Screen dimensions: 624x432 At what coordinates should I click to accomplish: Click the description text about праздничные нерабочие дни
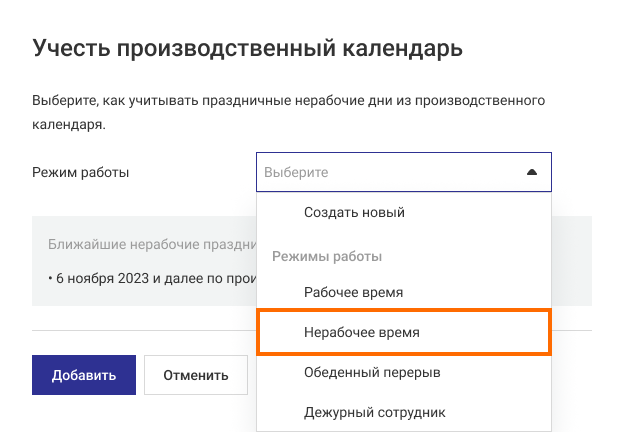coord(288,101)
